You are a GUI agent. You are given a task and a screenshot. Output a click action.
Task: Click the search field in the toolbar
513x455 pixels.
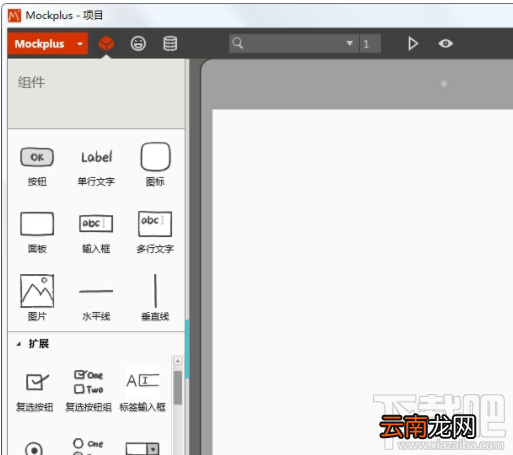[293, 43]
